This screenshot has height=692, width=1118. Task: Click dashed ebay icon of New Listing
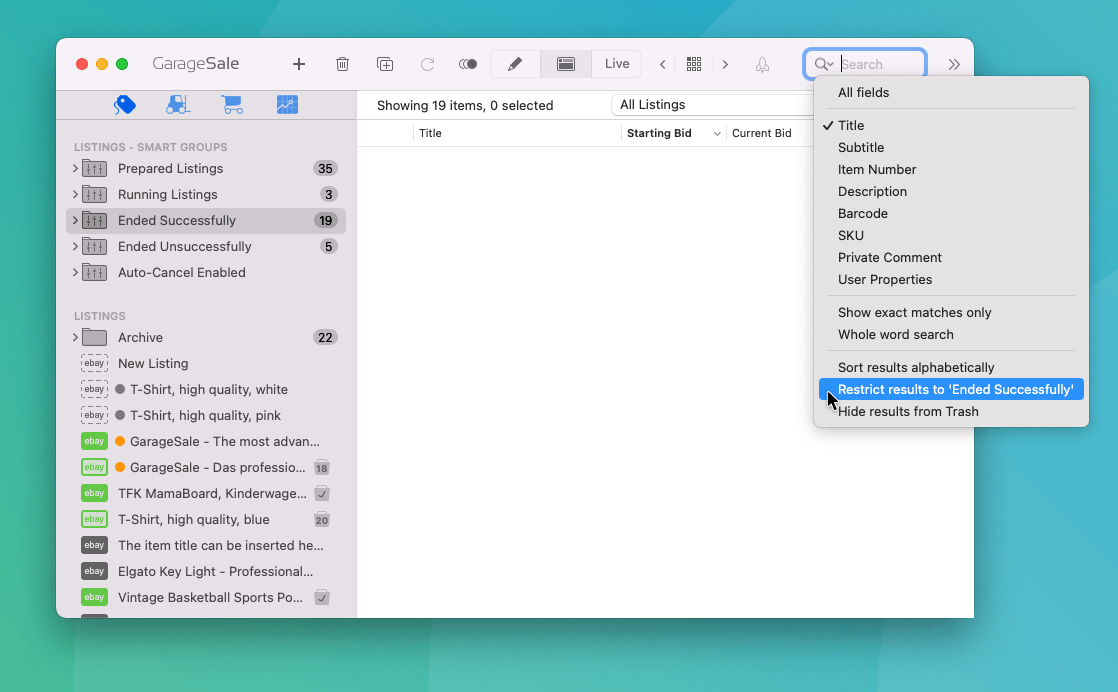point(94,363)
